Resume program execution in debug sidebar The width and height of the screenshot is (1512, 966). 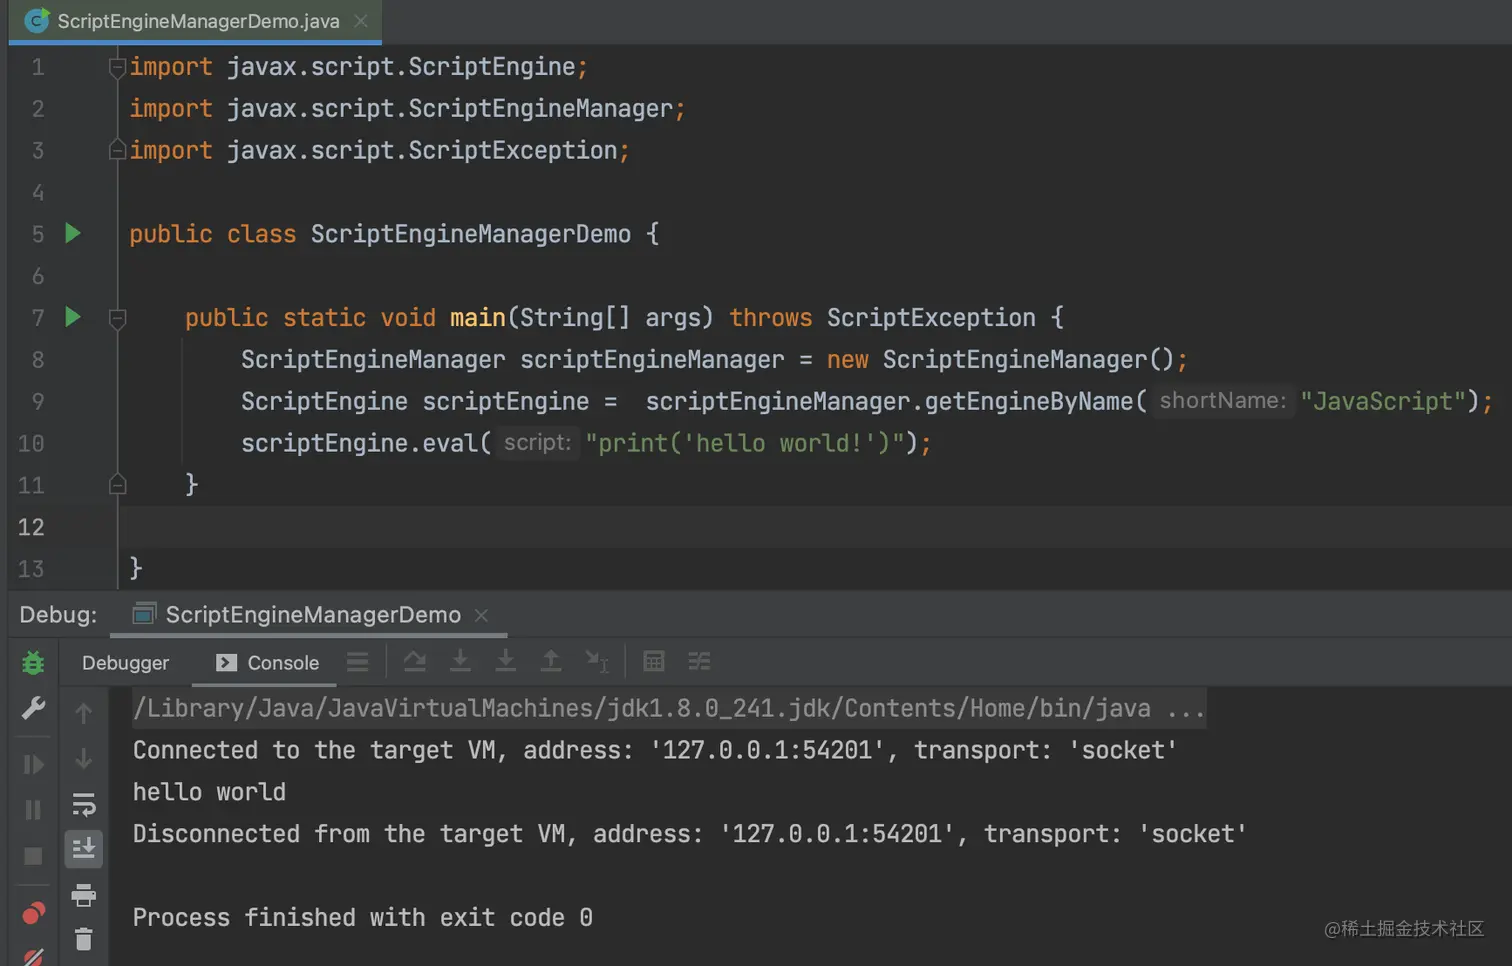[33, 764]
